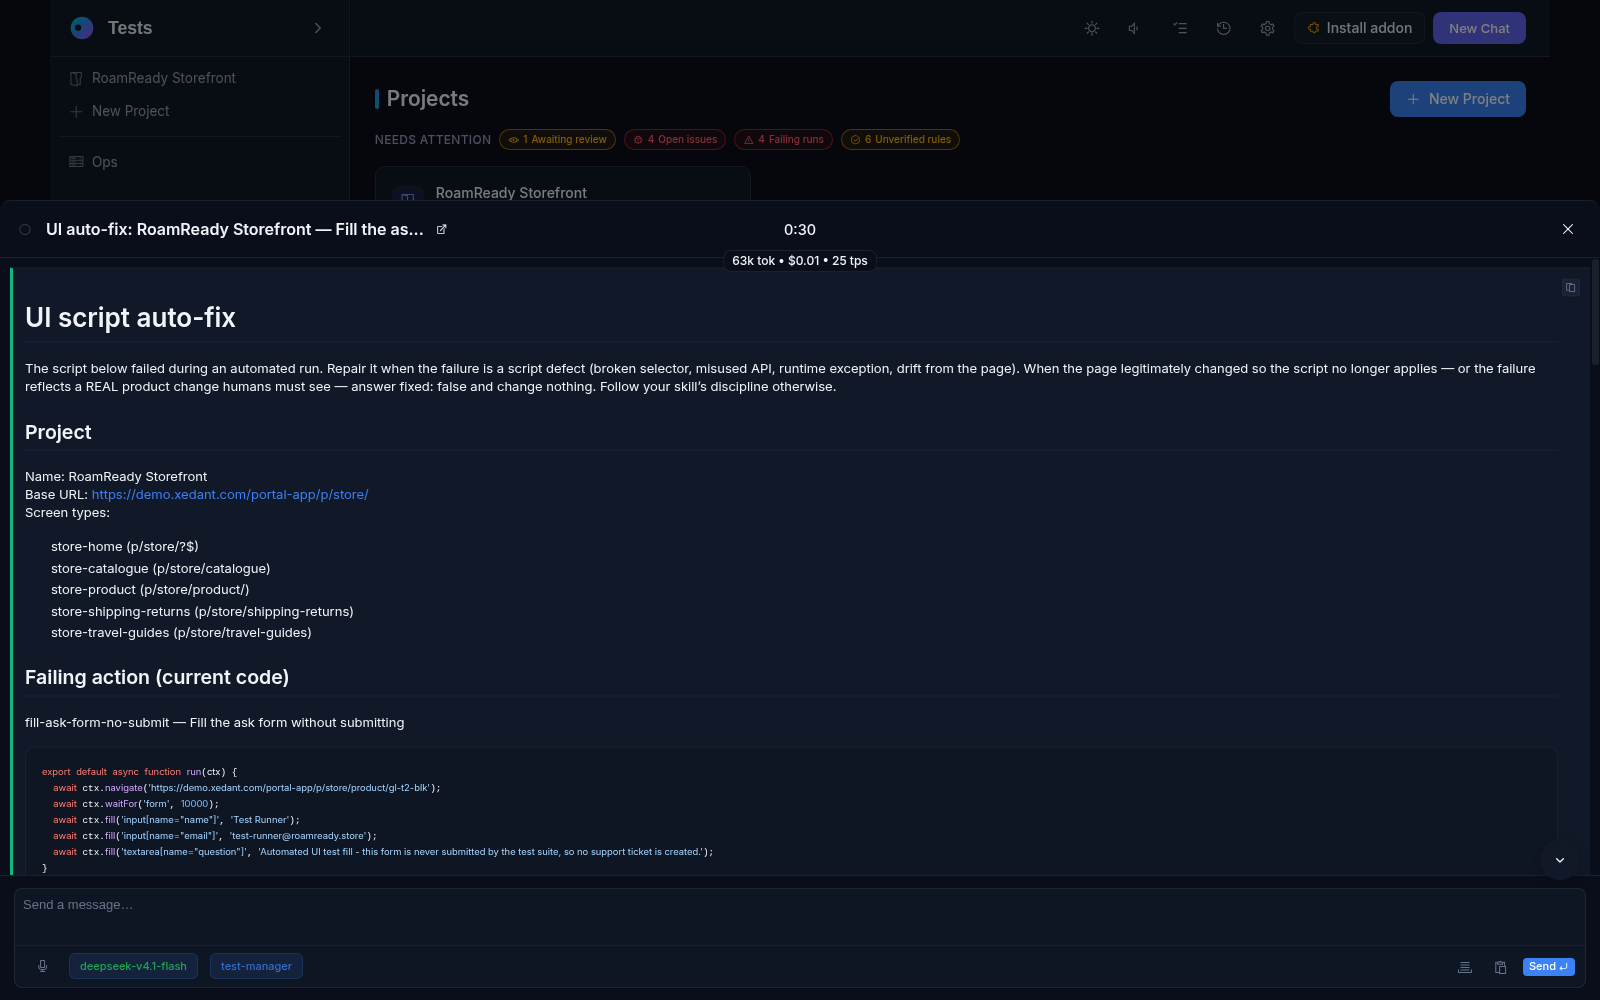The height and width of the screenshot is (1000, 1600).
Task: Click the blue New Project button
Action: tap(1457, 99)
